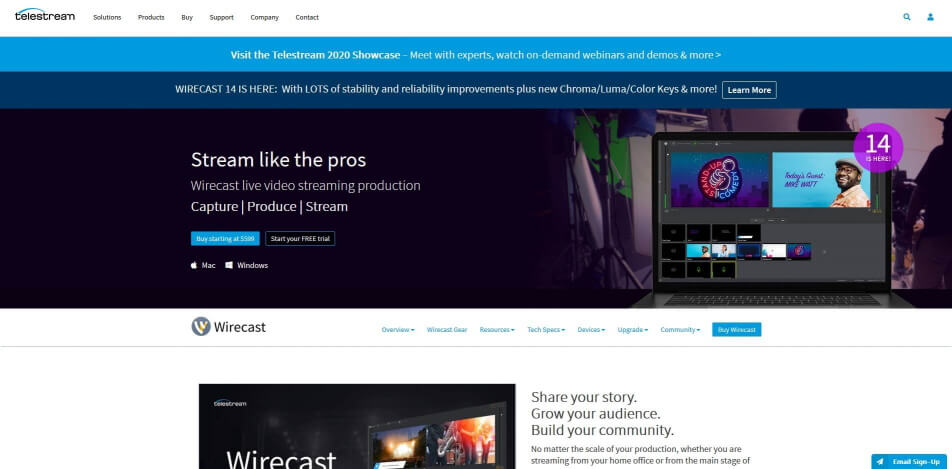Expand the Community dropdown
The image size is (952, 469).
680,330
